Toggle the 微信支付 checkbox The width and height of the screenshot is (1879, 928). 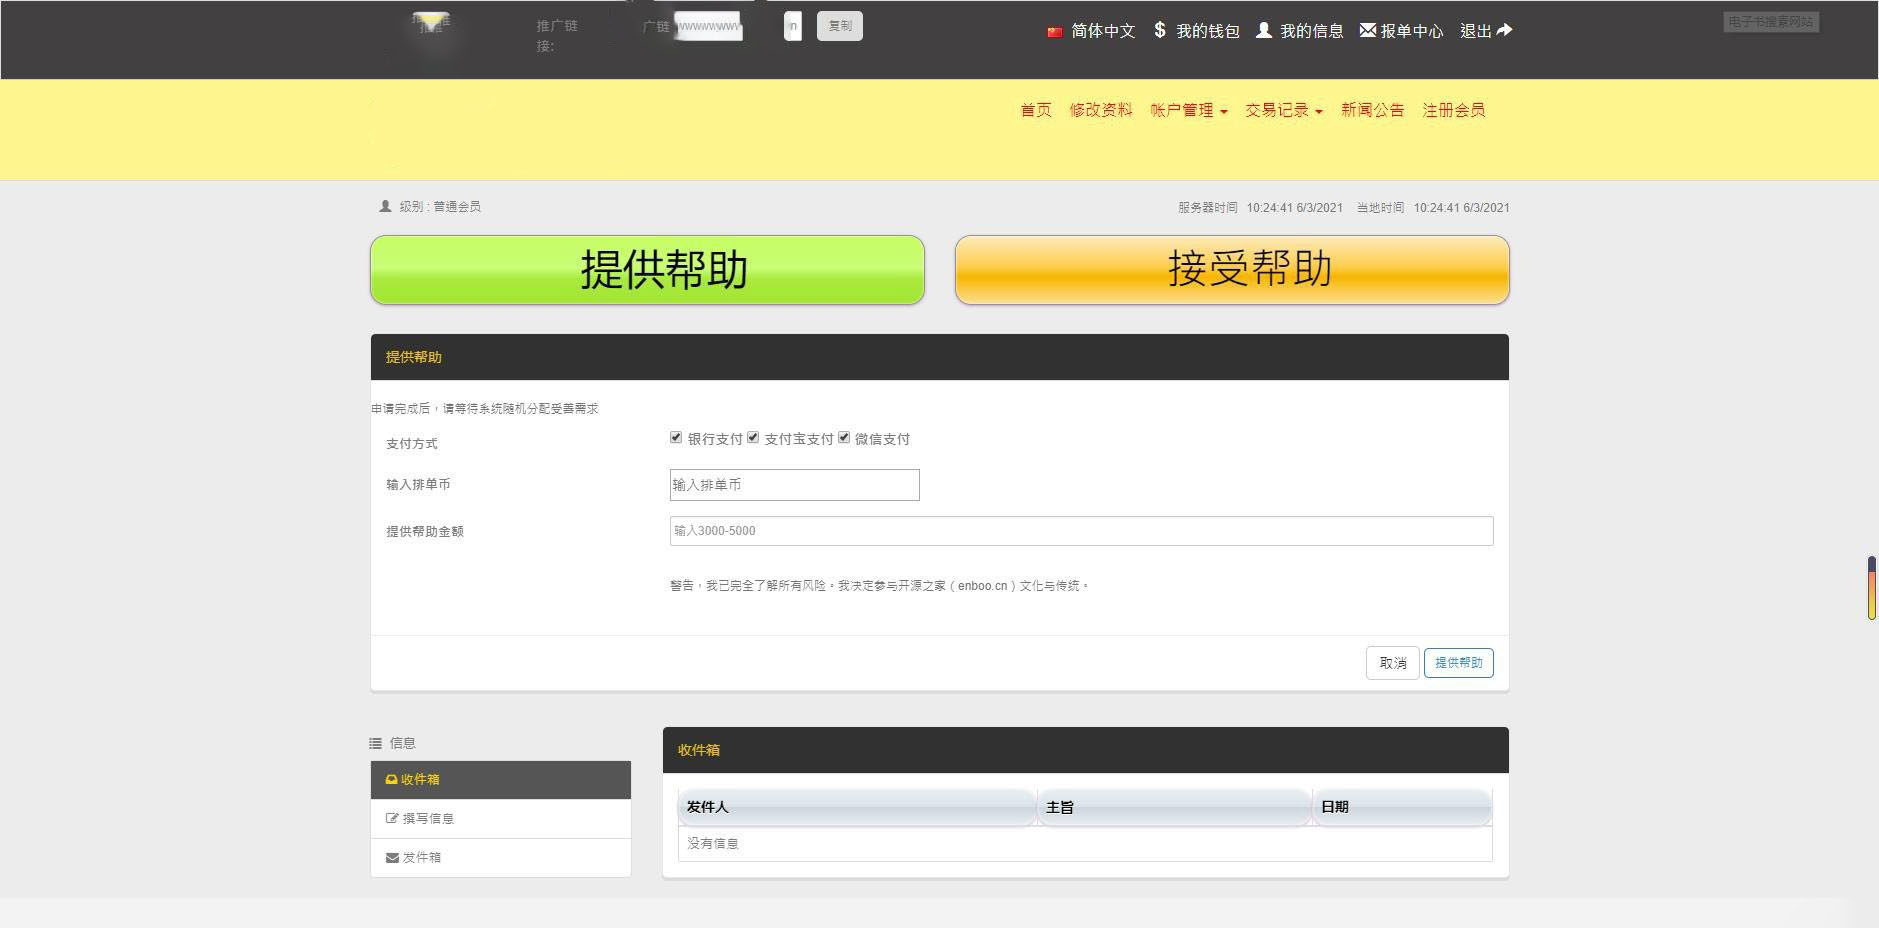[844, 438]
